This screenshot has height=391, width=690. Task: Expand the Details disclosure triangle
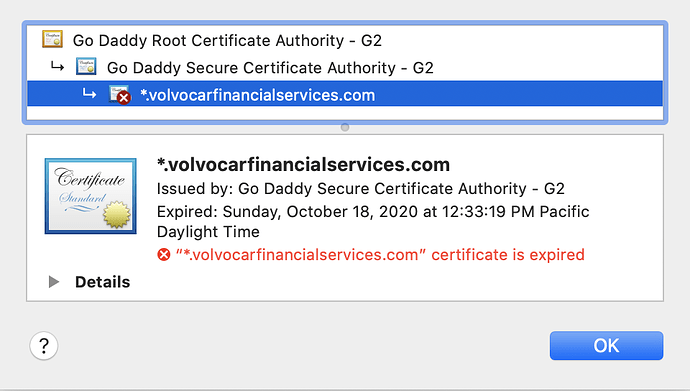pos(54,282)
